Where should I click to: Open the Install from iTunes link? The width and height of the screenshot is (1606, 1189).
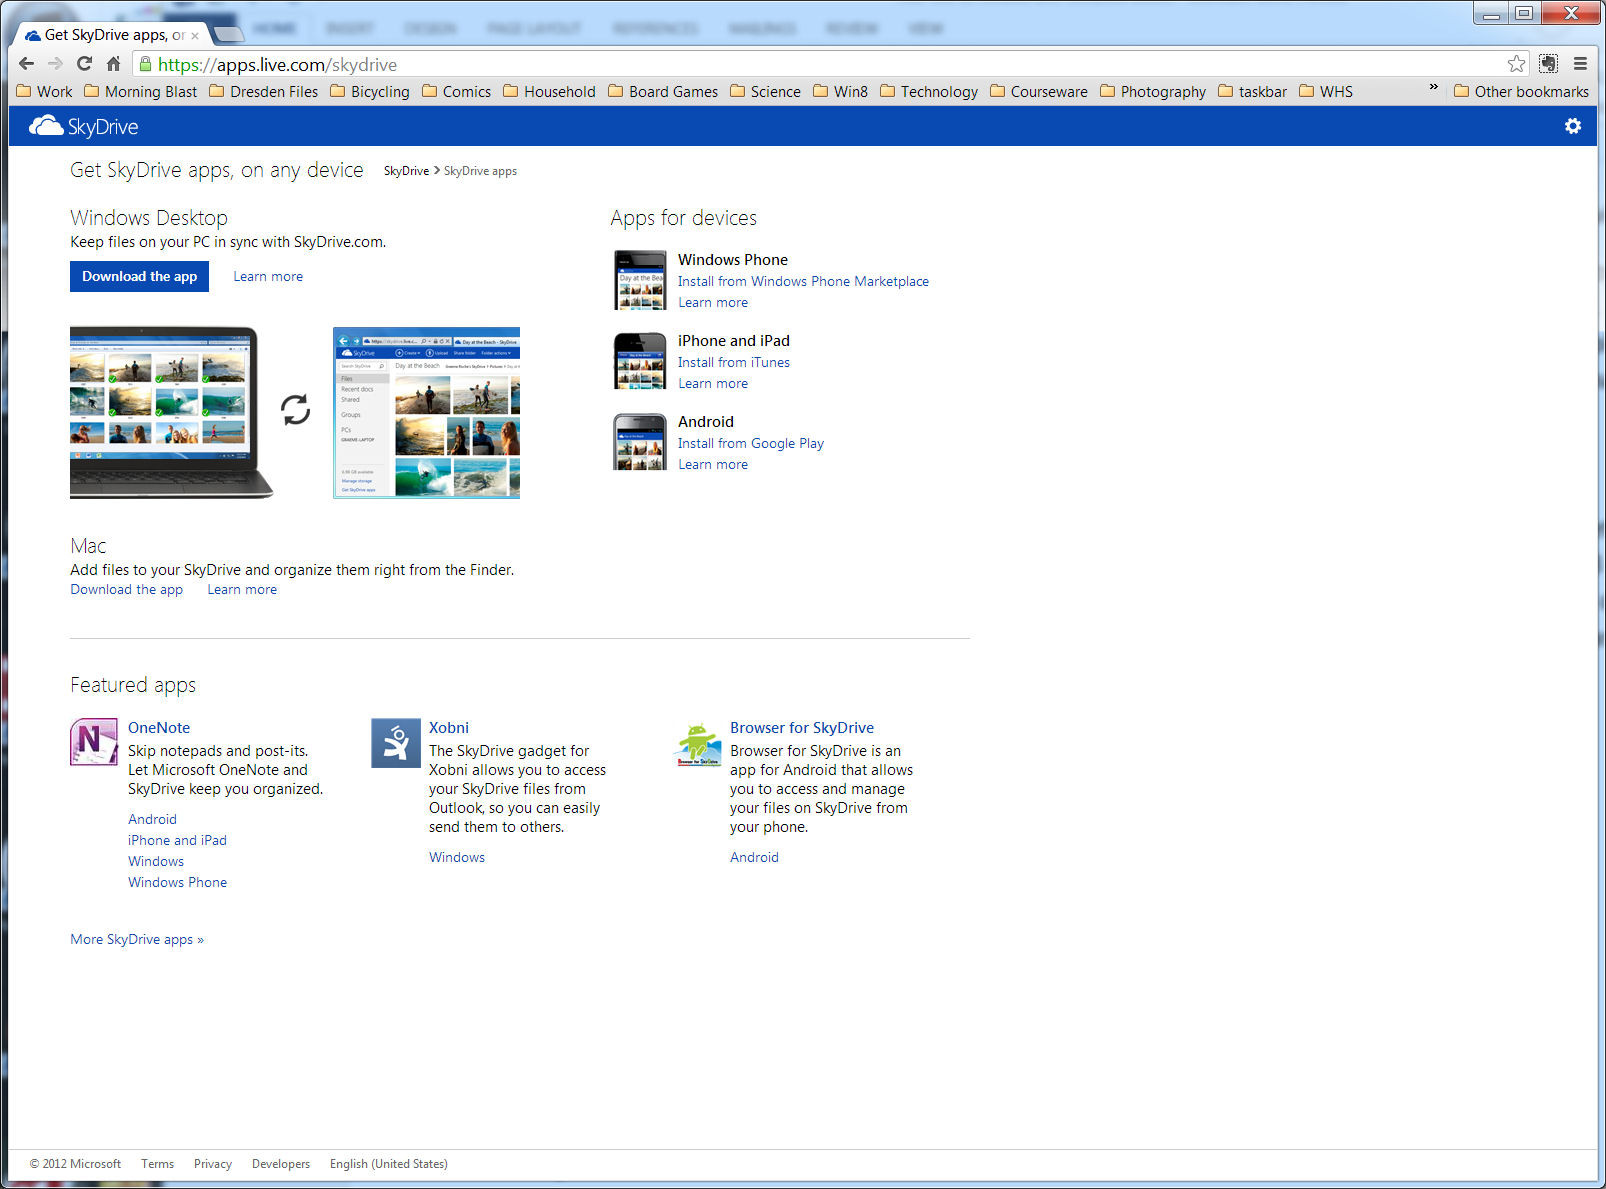[x=733, y=363]
